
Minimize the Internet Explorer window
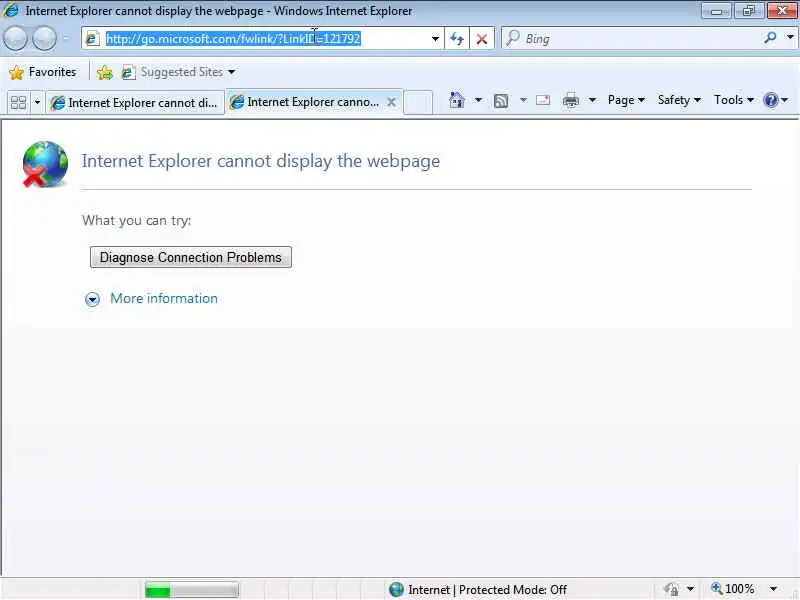click(x=716, y=11)
